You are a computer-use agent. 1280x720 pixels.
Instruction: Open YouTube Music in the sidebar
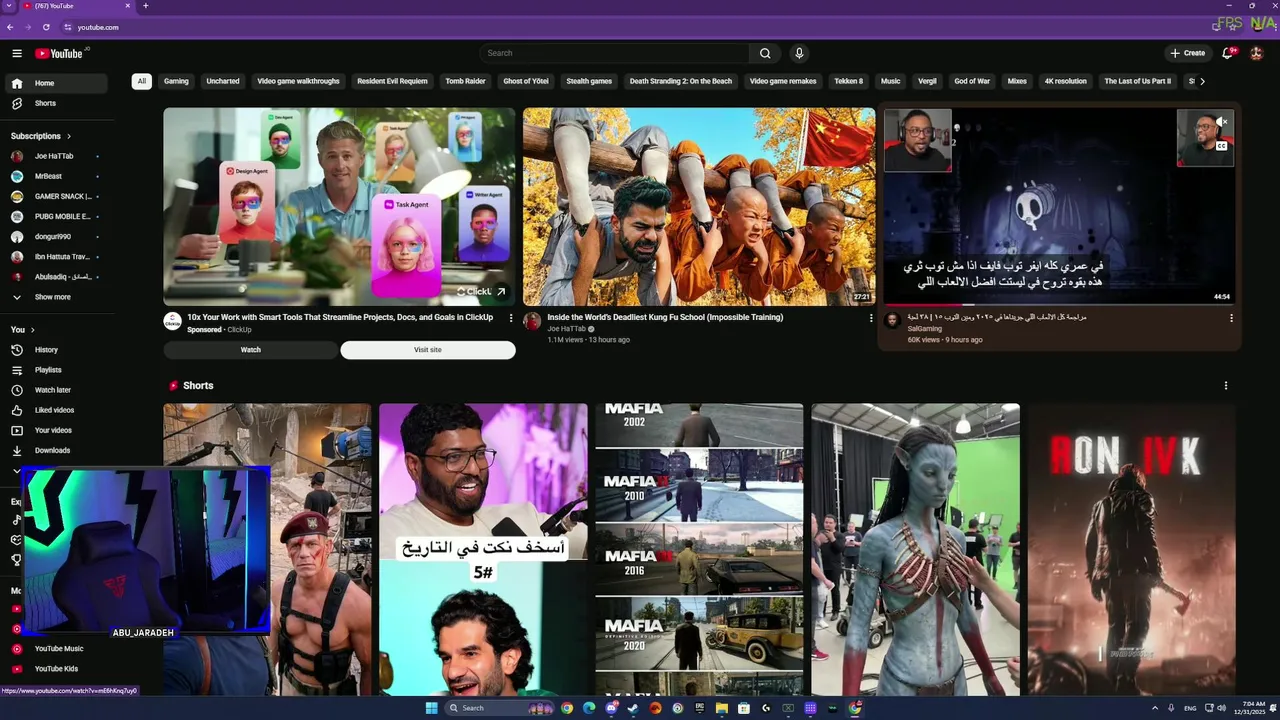pyautogui.click(x=58, y=649)
